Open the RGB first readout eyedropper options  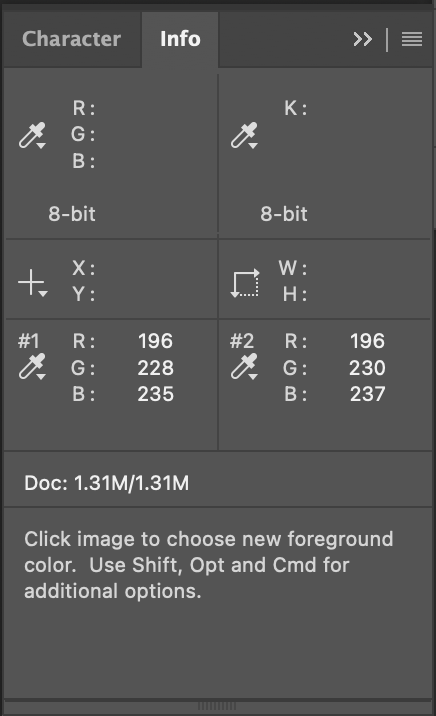click(32, 135)
